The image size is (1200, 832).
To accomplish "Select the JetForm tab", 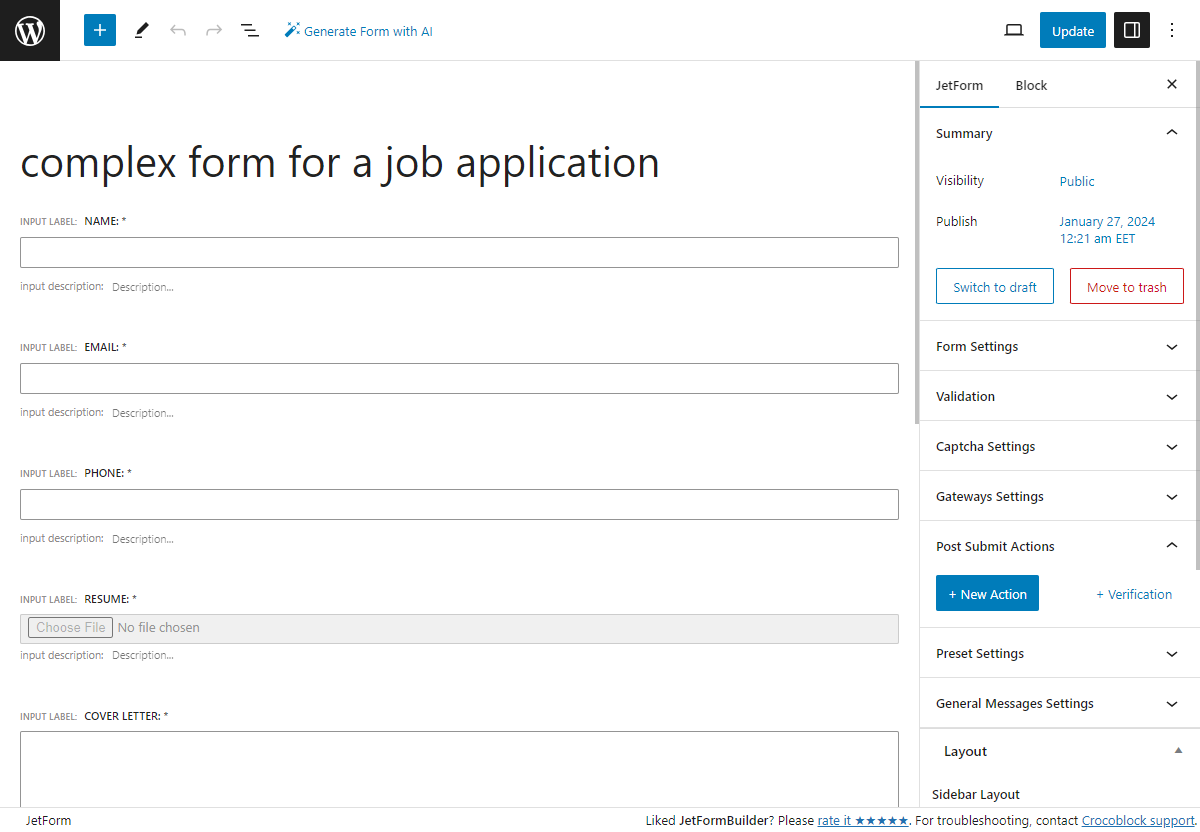I will (959, 85).
